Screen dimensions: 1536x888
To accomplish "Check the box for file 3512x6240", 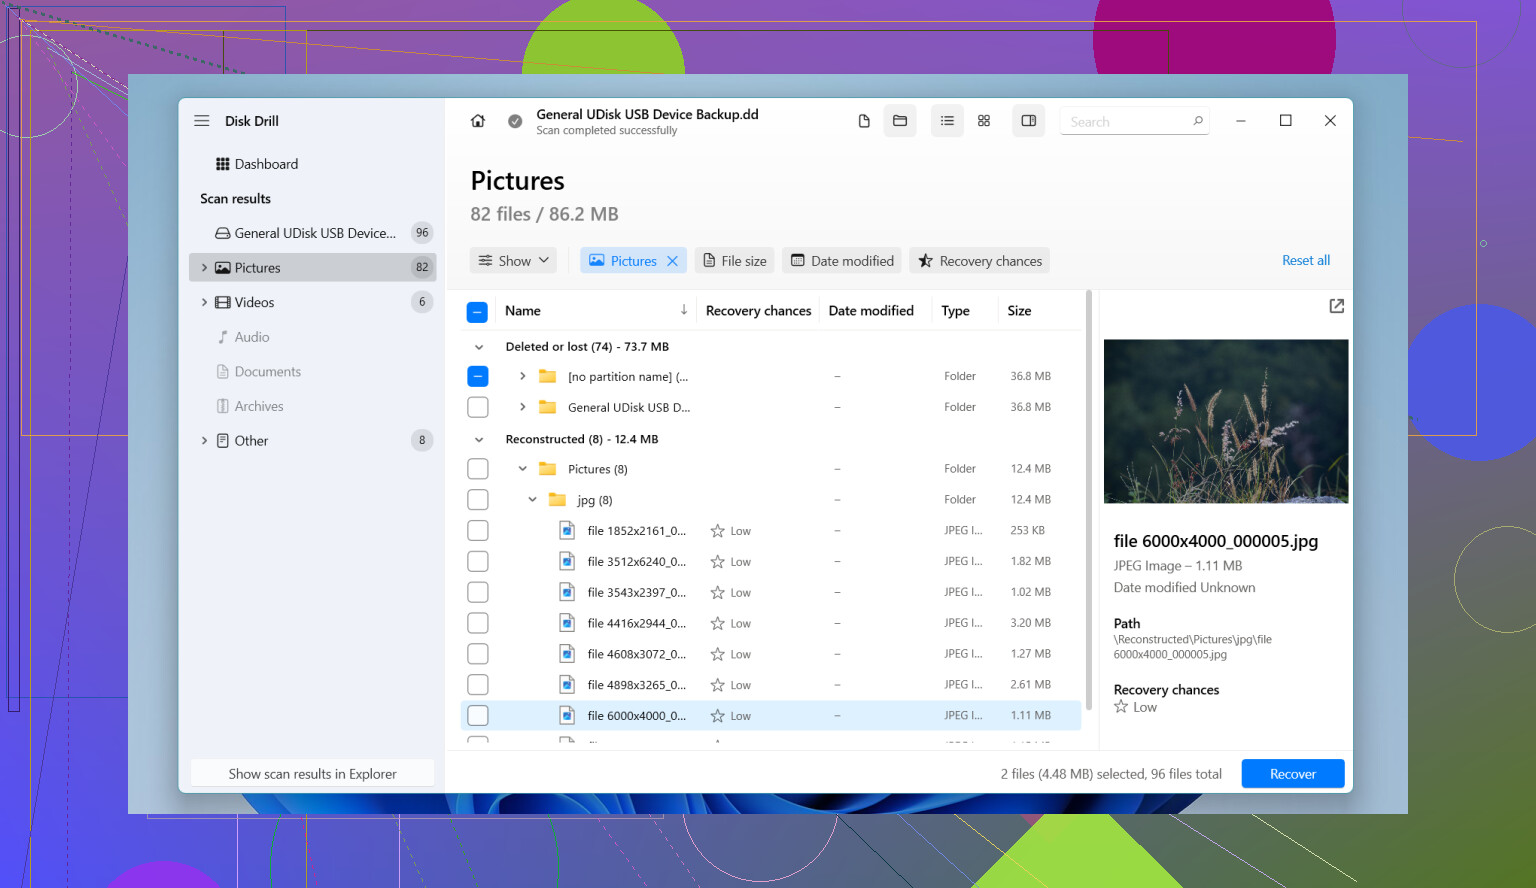I will click(478, 562).
